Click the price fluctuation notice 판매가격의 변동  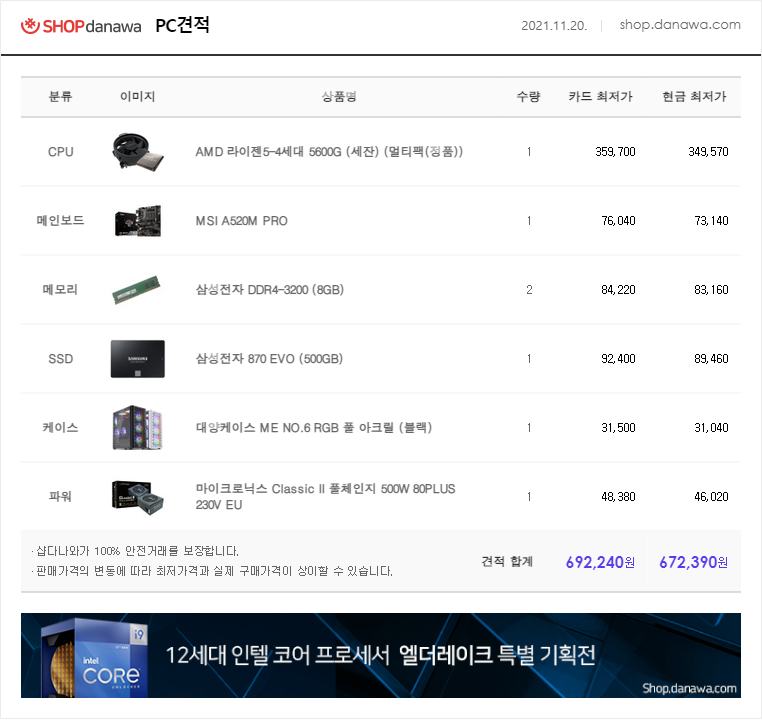coord(214,571)
